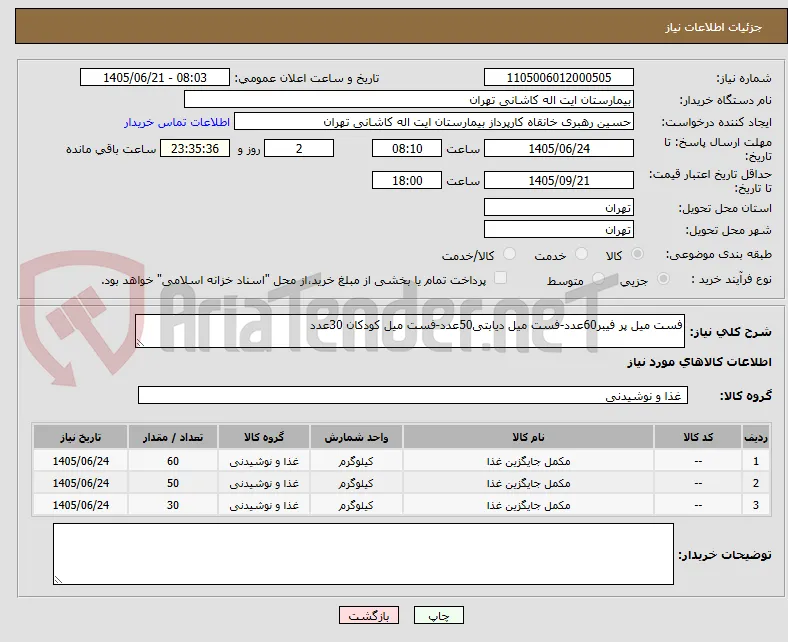Click the remaining time 23:35:36 field

tap(195, 148)
